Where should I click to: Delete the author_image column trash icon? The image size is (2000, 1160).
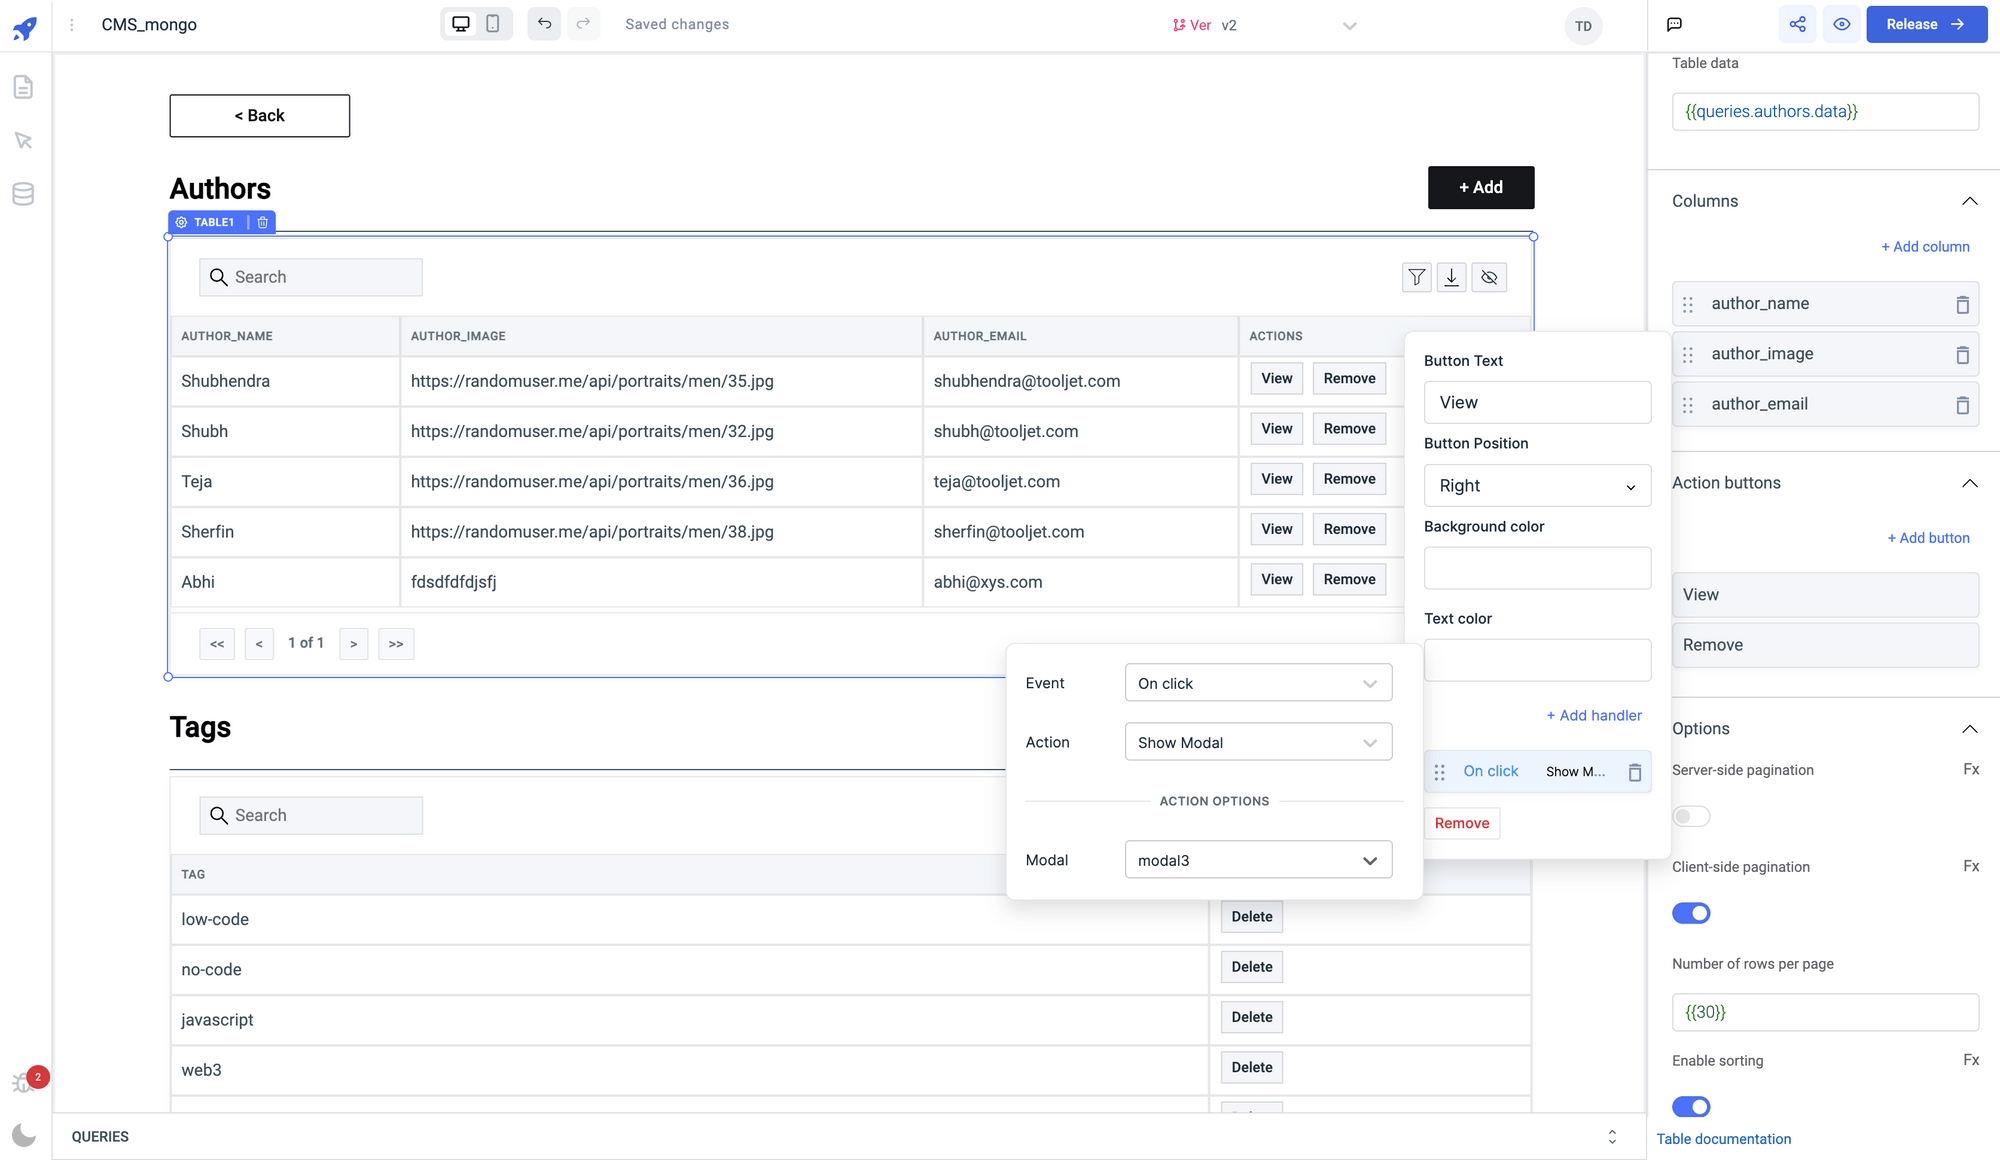coord(1962,355)
